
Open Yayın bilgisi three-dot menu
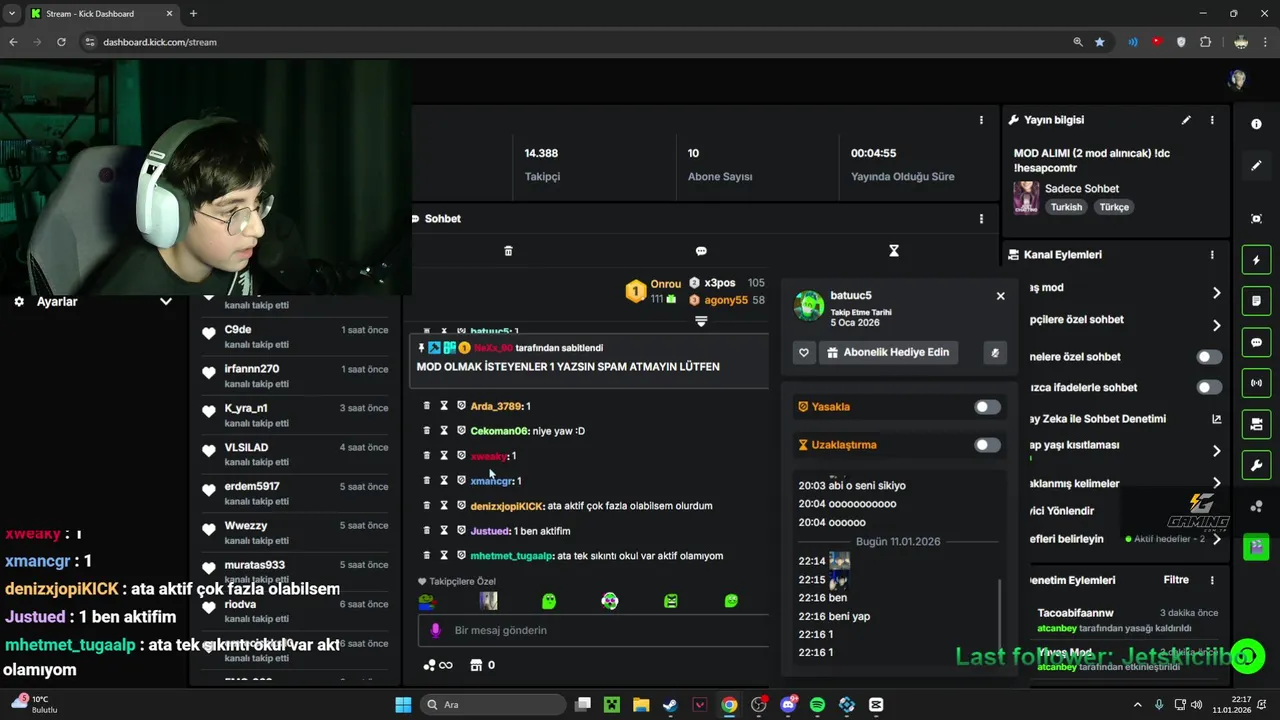pos(1212,120)
